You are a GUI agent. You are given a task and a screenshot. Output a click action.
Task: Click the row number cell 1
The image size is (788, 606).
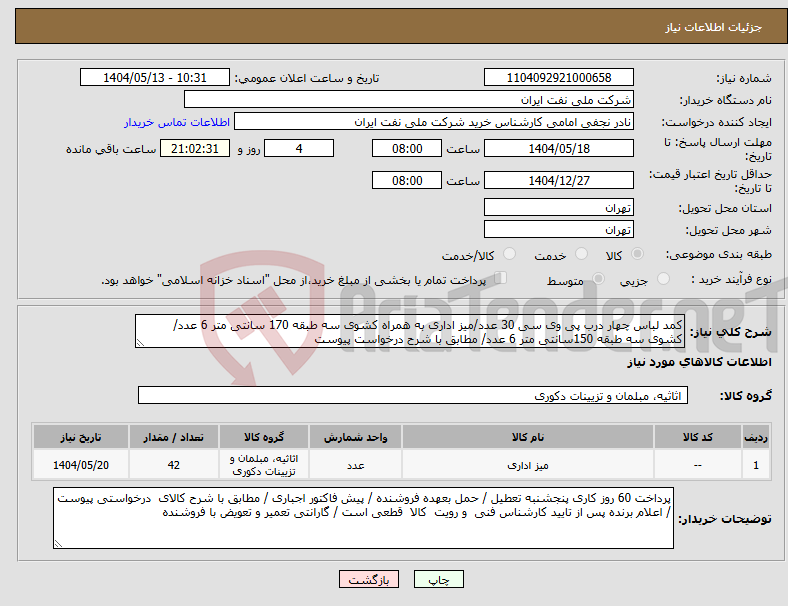pos(755,465)
